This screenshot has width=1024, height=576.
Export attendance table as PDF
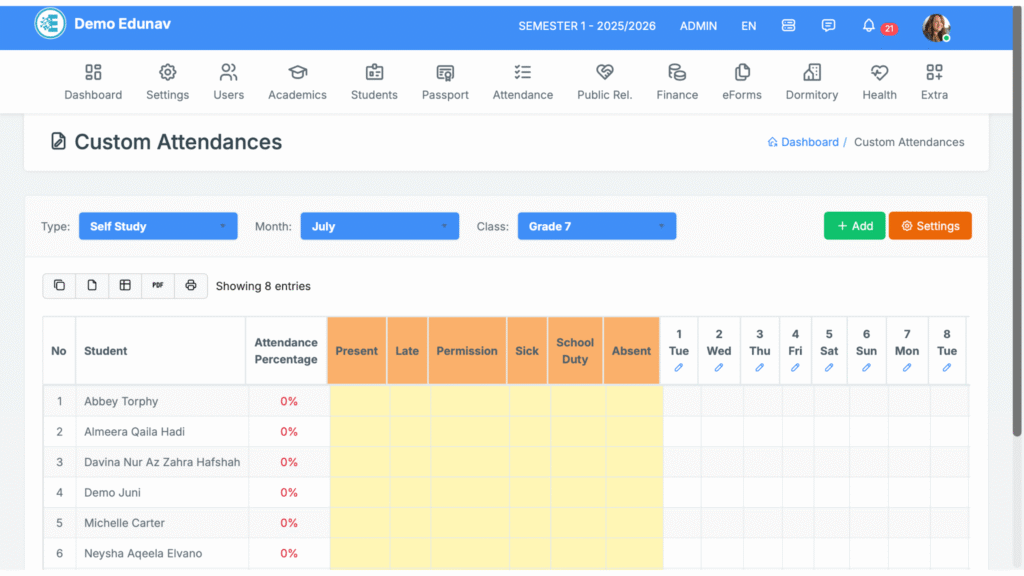158,285
